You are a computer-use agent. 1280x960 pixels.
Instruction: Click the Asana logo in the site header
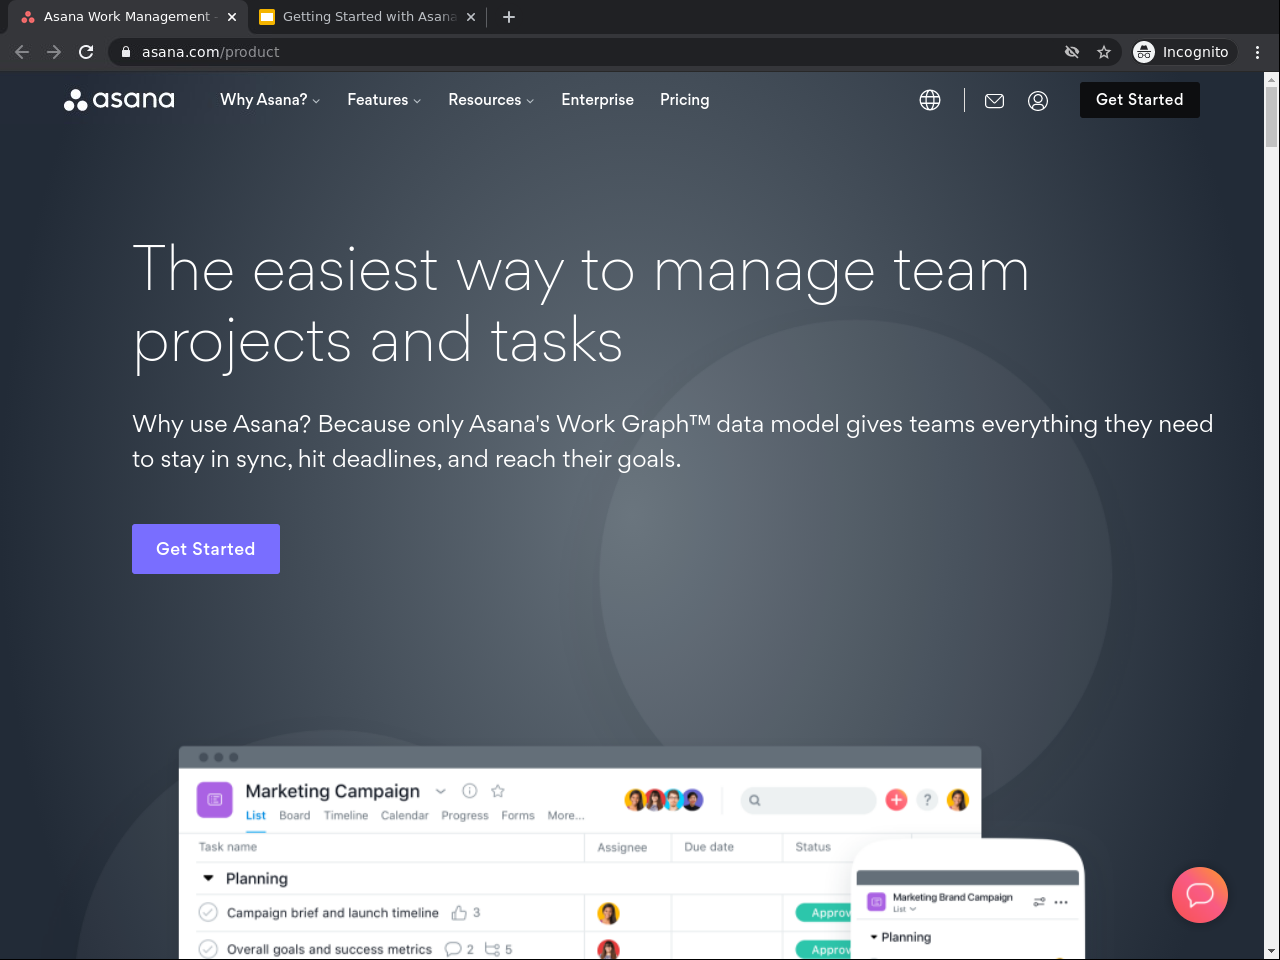[119, 100]
